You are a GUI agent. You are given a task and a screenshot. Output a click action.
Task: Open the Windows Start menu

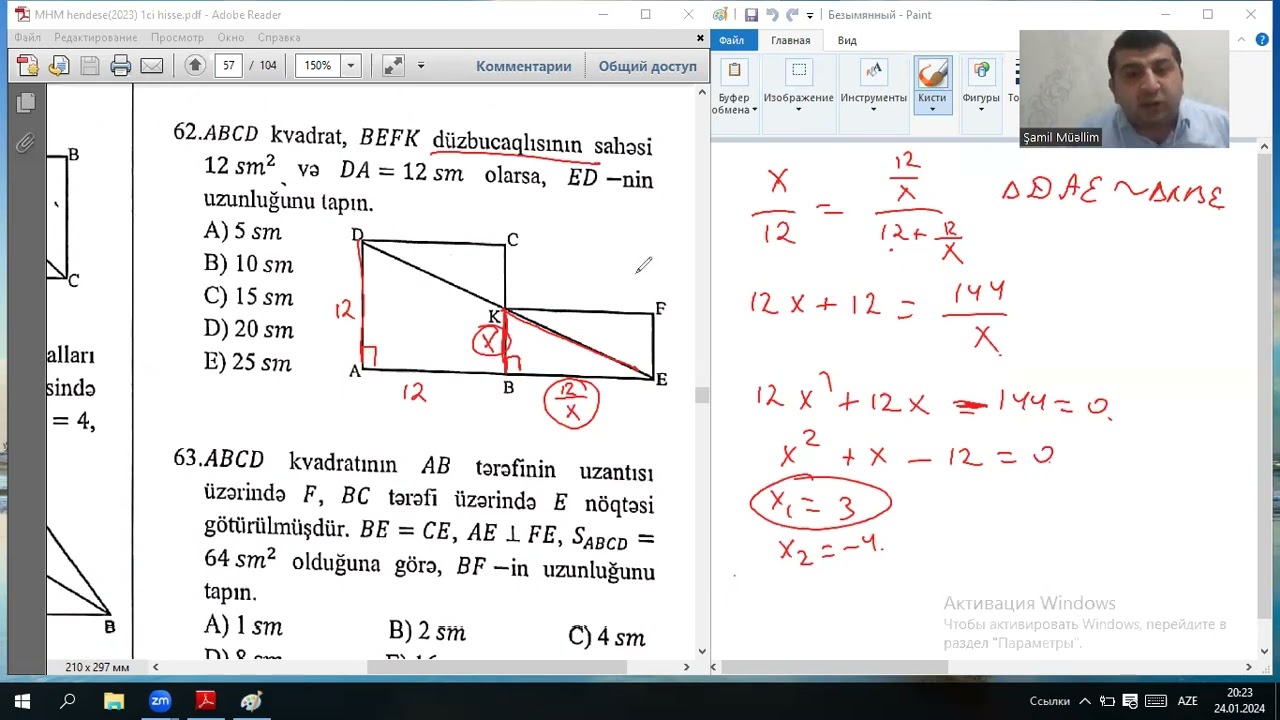(22, 701)
